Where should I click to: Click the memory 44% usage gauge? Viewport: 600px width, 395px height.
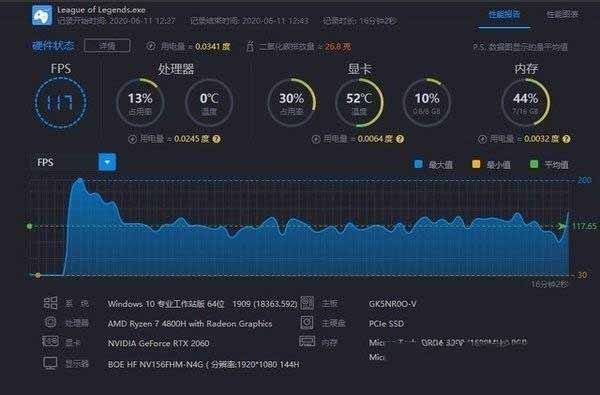pyautogui.click(x=526, y=103)
